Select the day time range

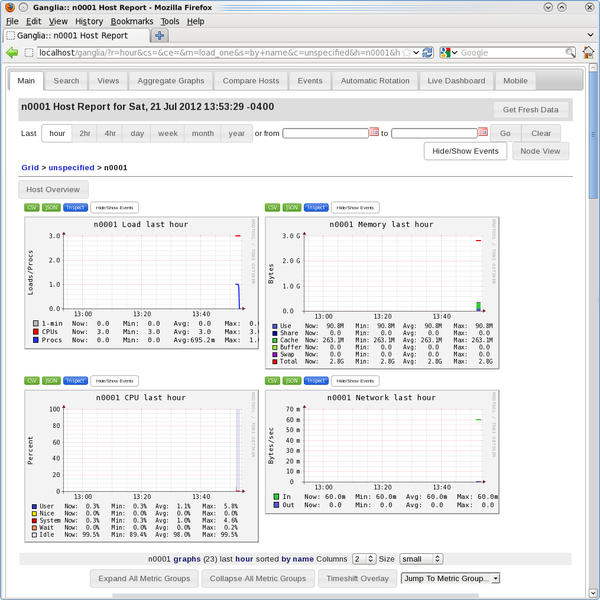click(x=137, y=133)
